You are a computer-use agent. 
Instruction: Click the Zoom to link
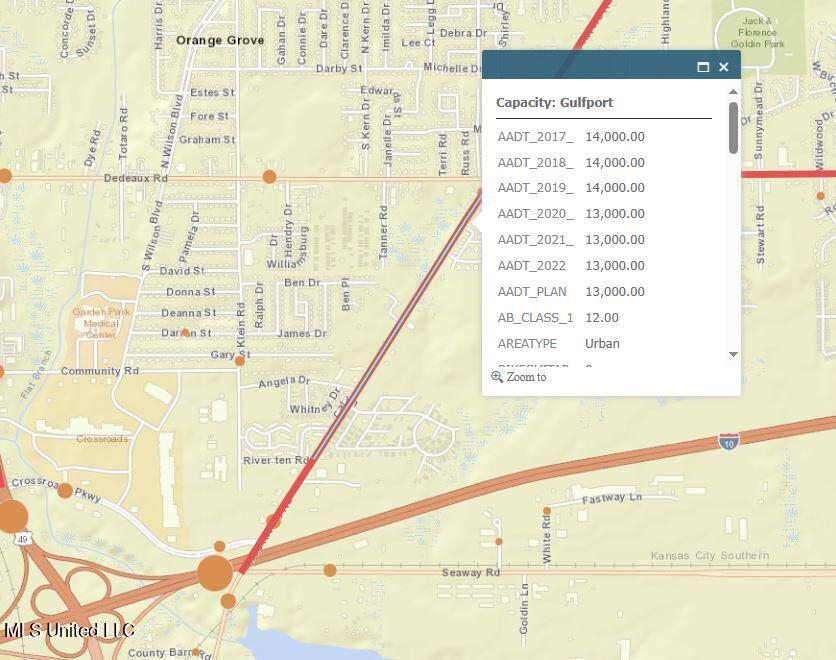click(x=526, y=377)
